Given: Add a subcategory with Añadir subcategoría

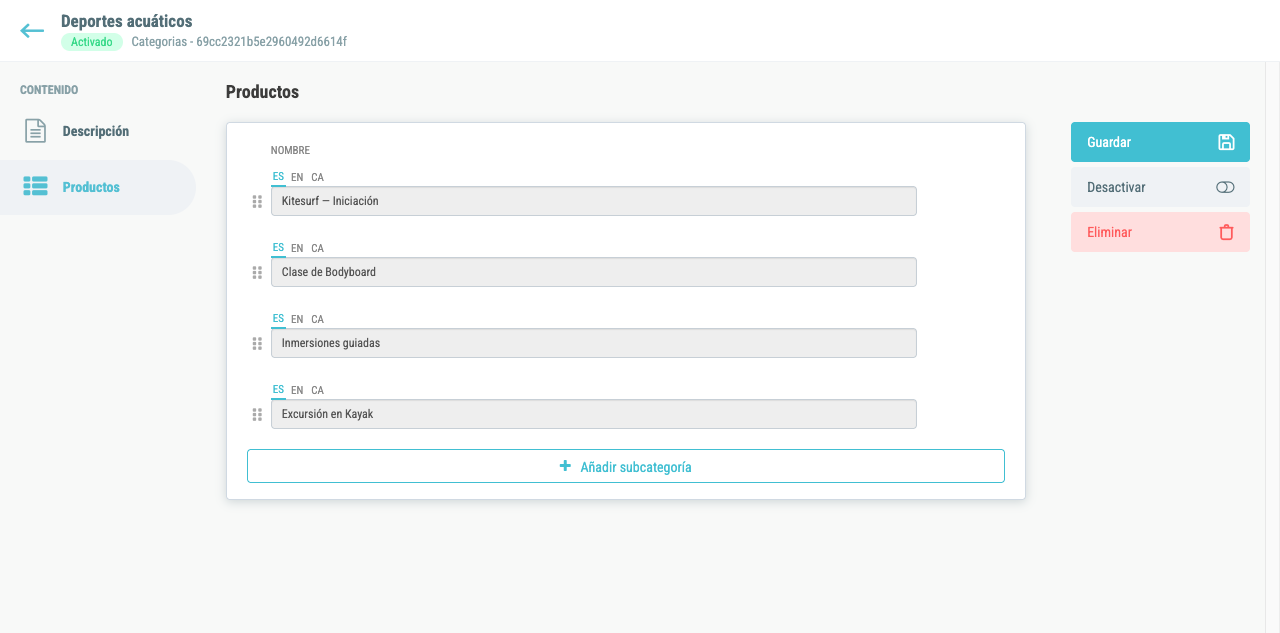Looking at the screenshot, I should [x=626, y=466].
